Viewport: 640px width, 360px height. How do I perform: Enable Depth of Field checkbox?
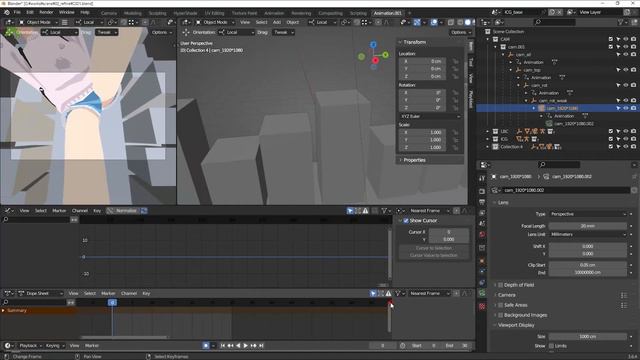(x=500, y=285)
